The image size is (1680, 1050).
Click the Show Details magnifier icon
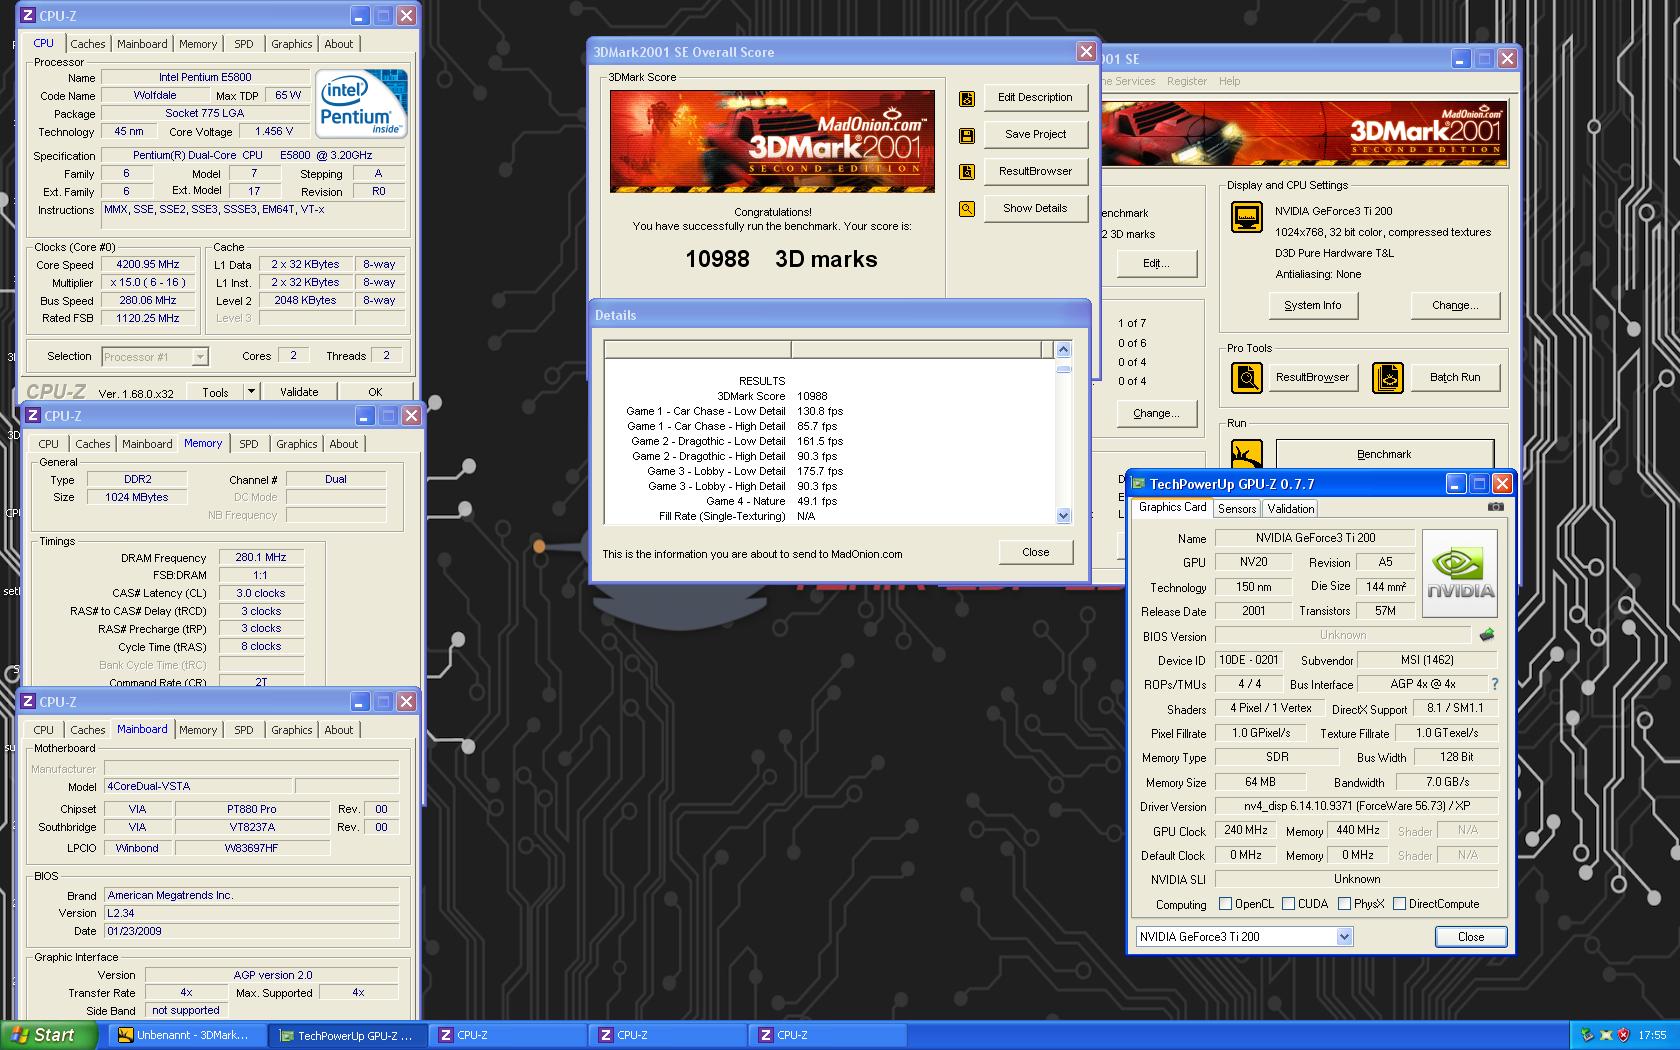point(967,209)
